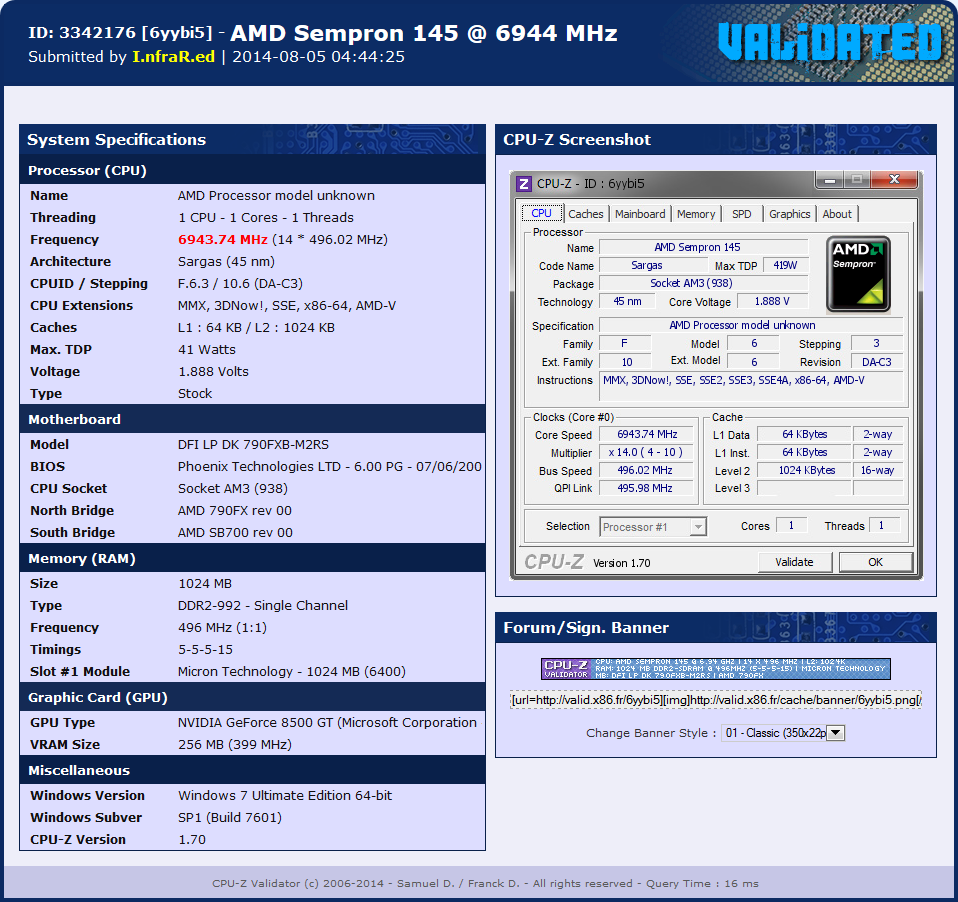Minimize the CPU-Z window
958x902 pixels.
[830, 180]
